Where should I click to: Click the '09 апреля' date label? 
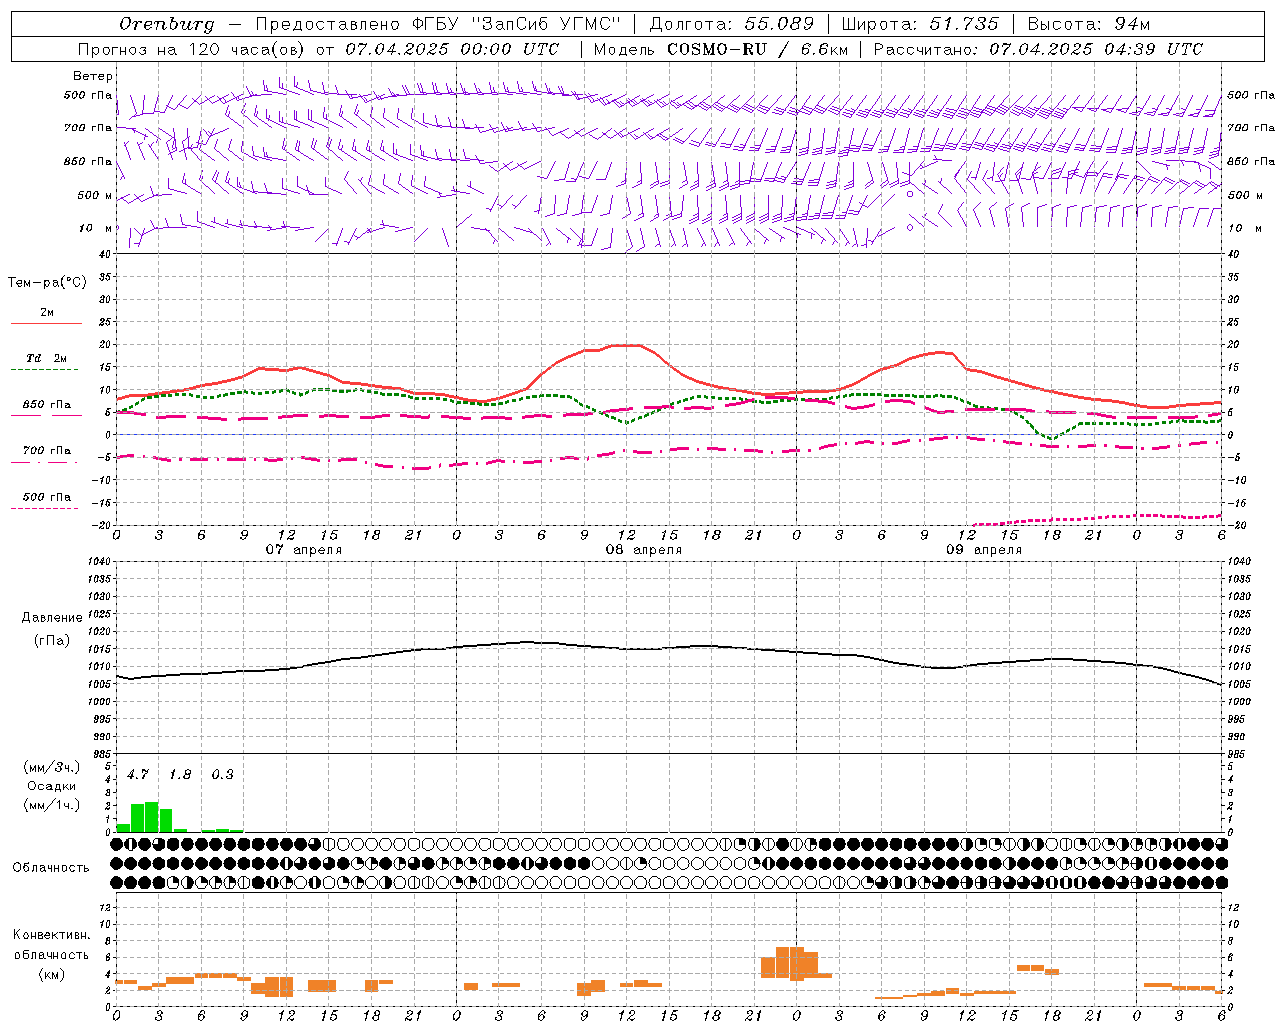pyautogui.click(x=983, y=550)
